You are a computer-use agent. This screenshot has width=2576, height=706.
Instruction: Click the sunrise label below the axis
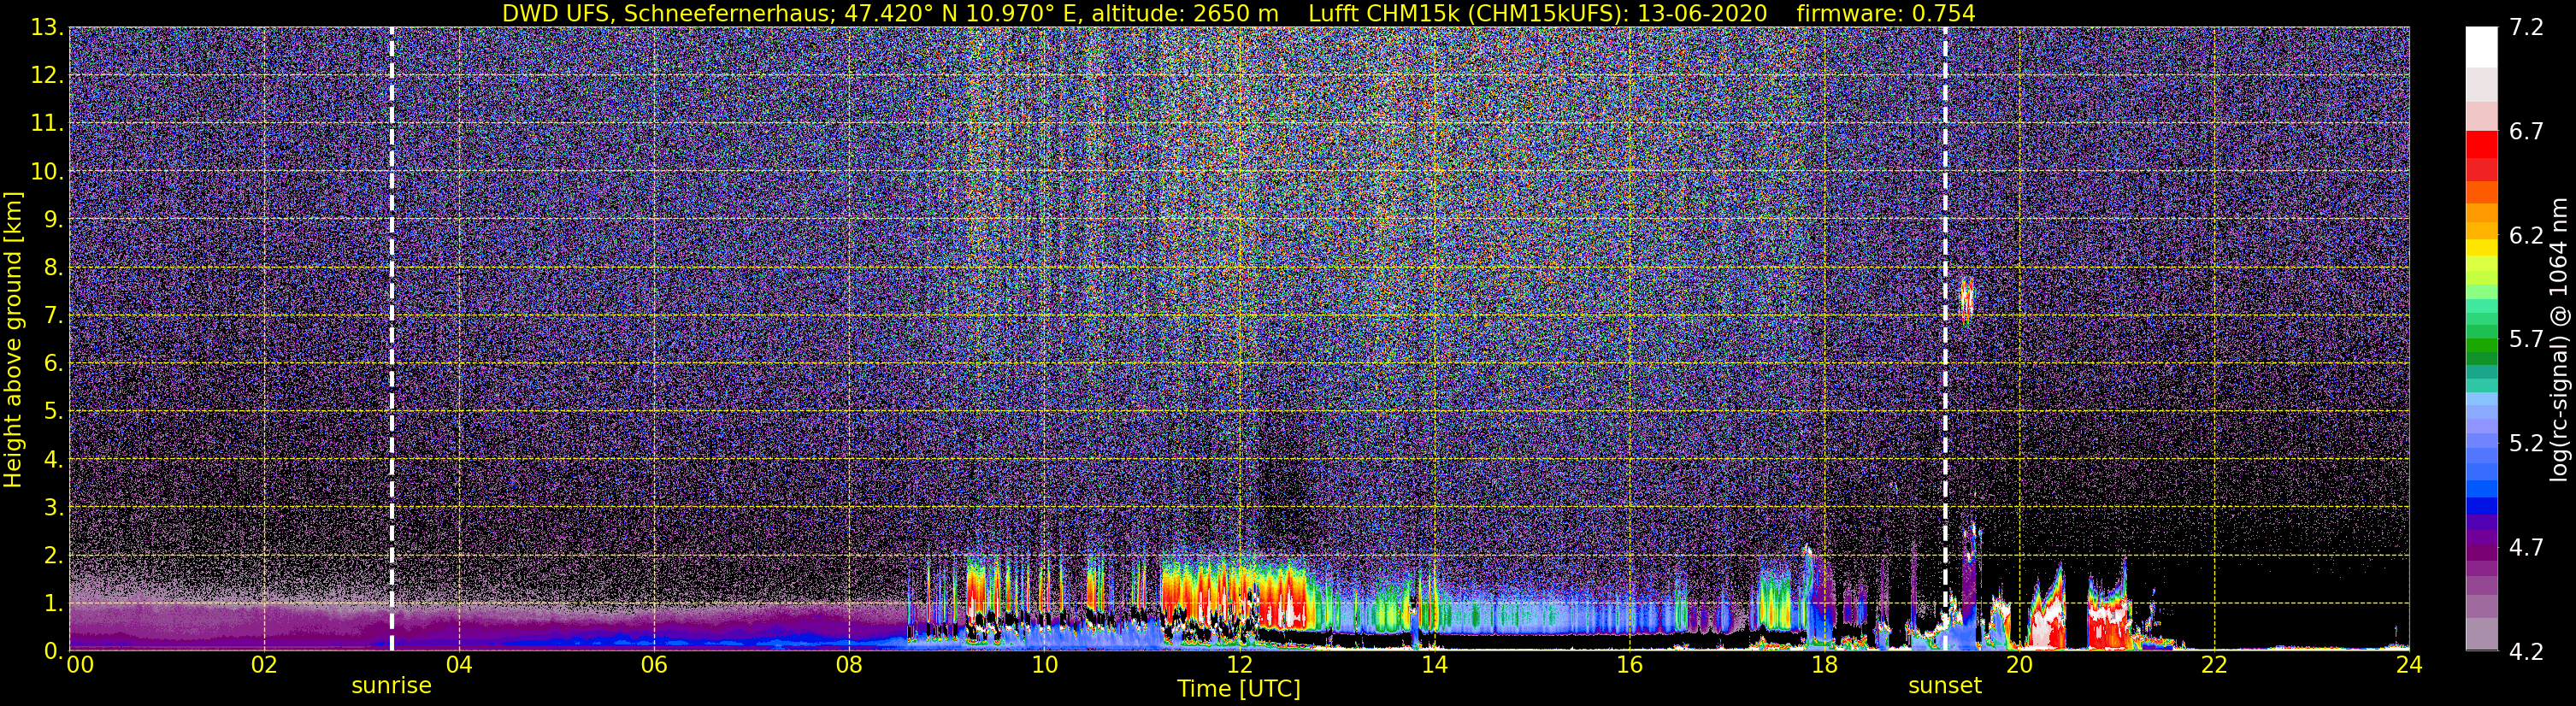[x=391, y=686]
